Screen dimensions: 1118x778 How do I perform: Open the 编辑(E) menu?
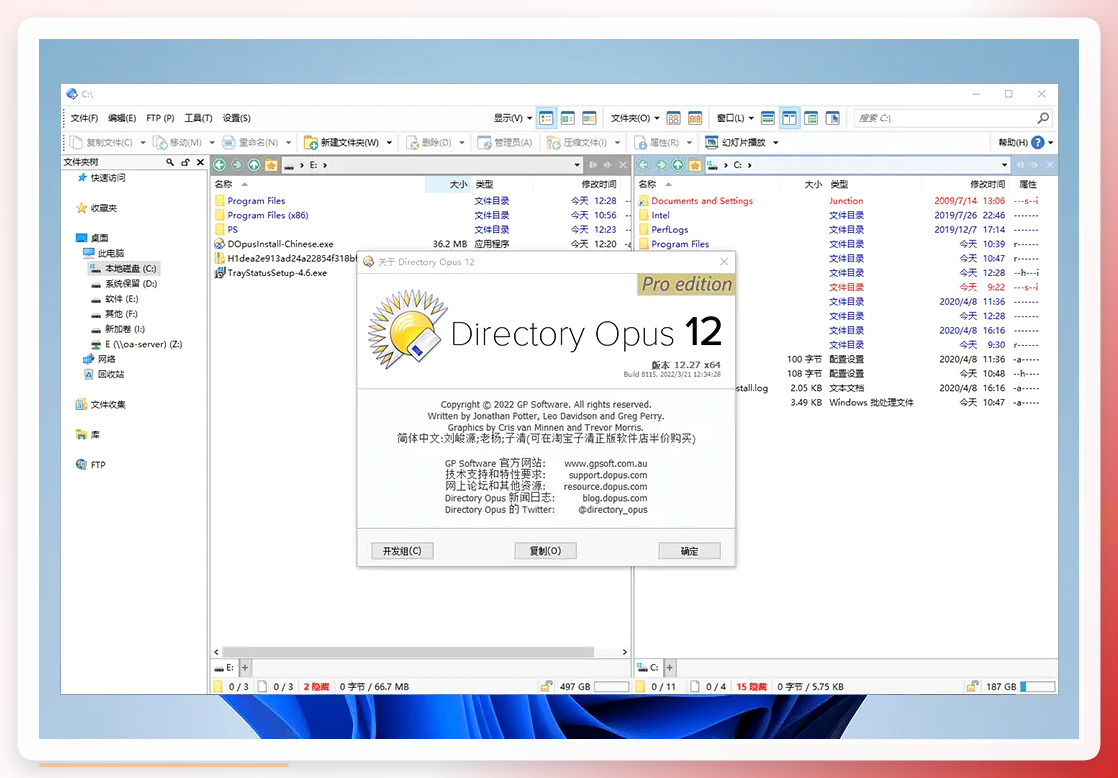point(122,118)
